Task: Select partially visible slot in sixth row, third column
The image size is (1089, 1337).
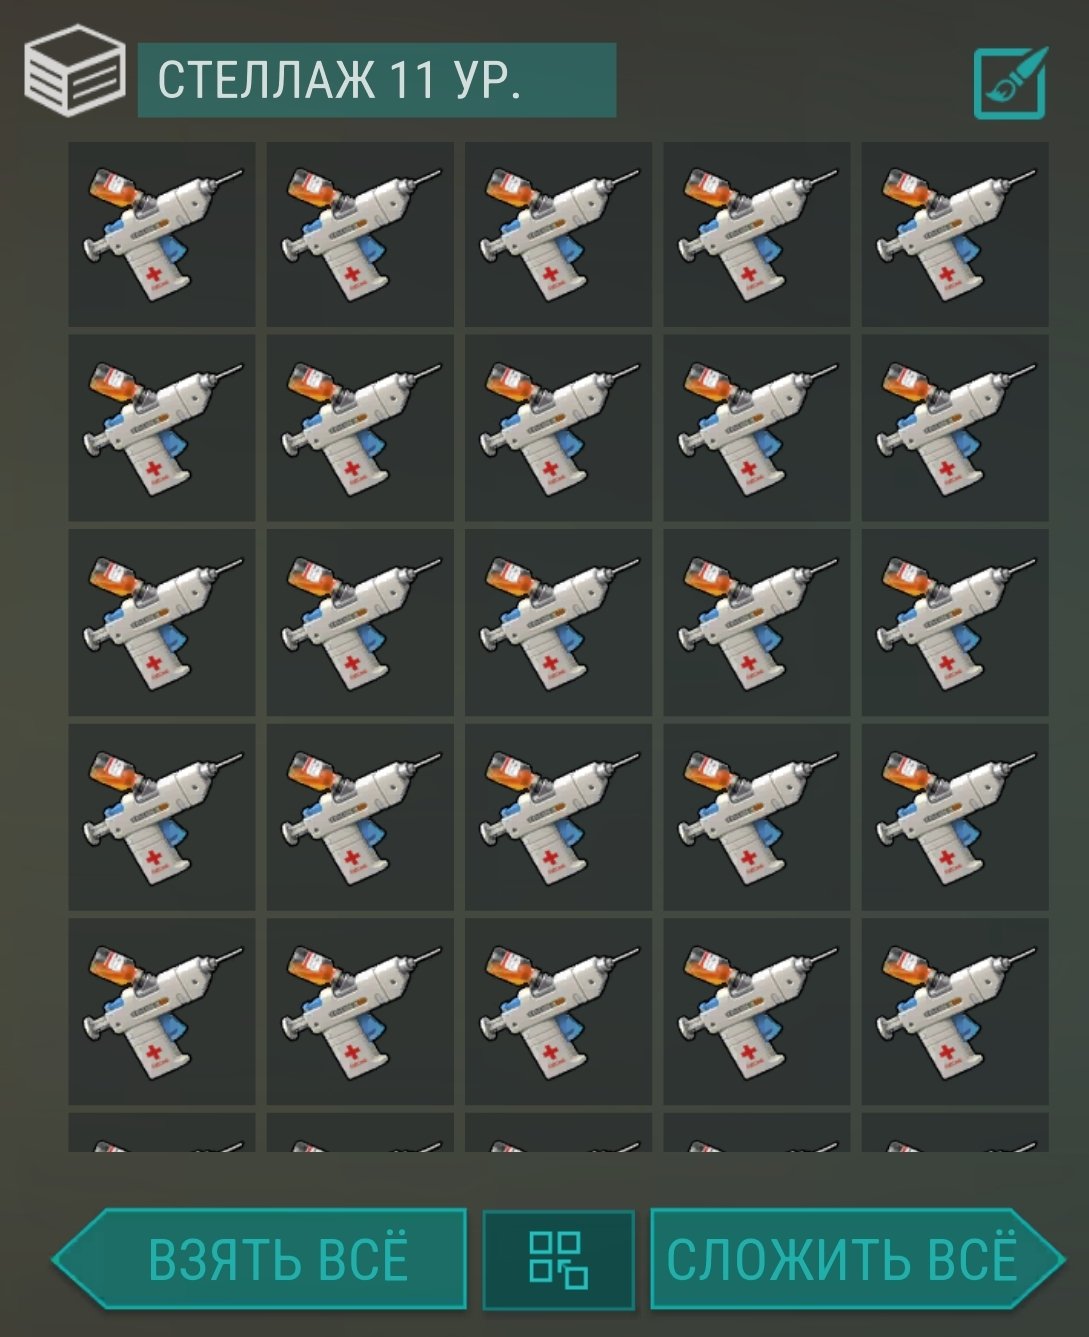Action: [x=558, y=1132]
